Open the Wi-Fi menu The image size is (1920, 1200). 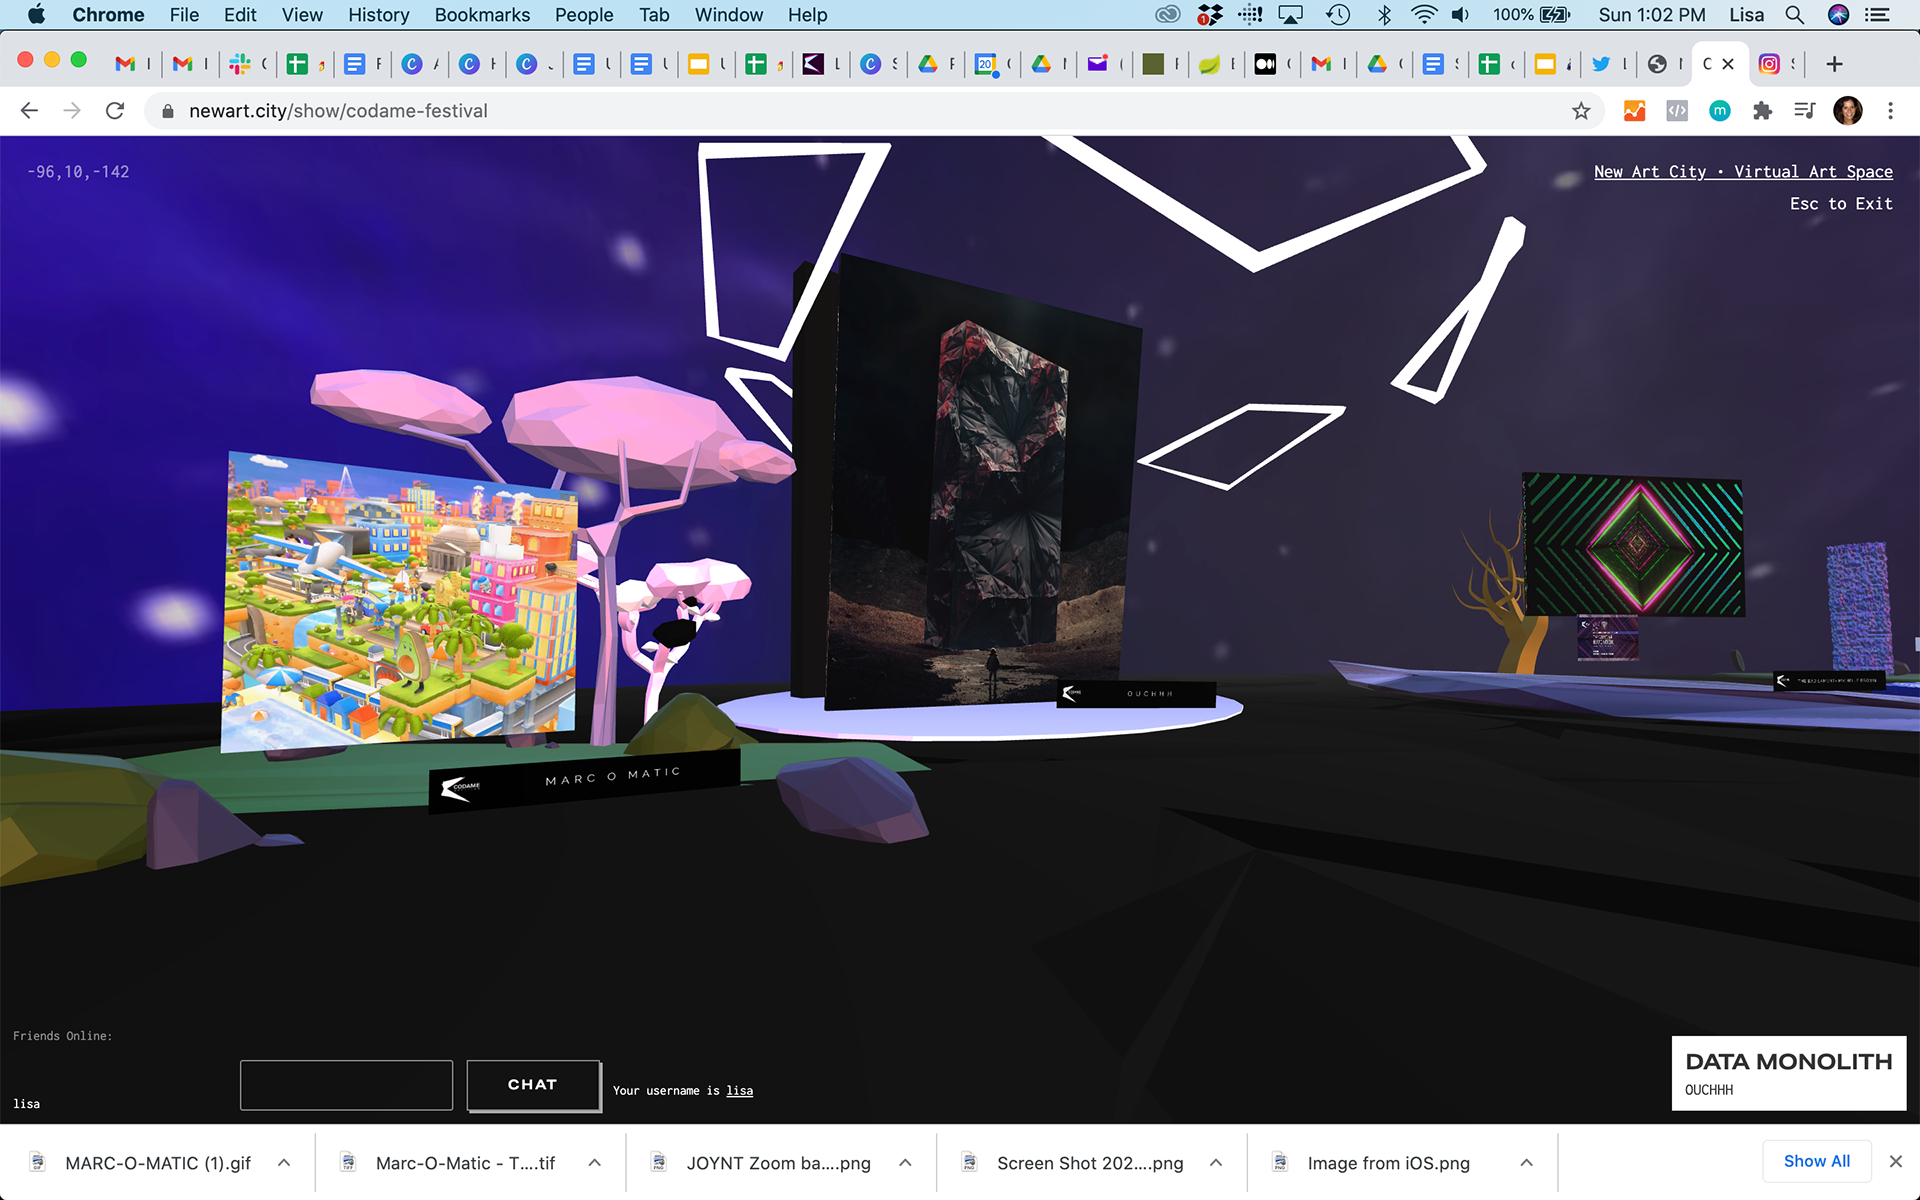coord(1423,15)
